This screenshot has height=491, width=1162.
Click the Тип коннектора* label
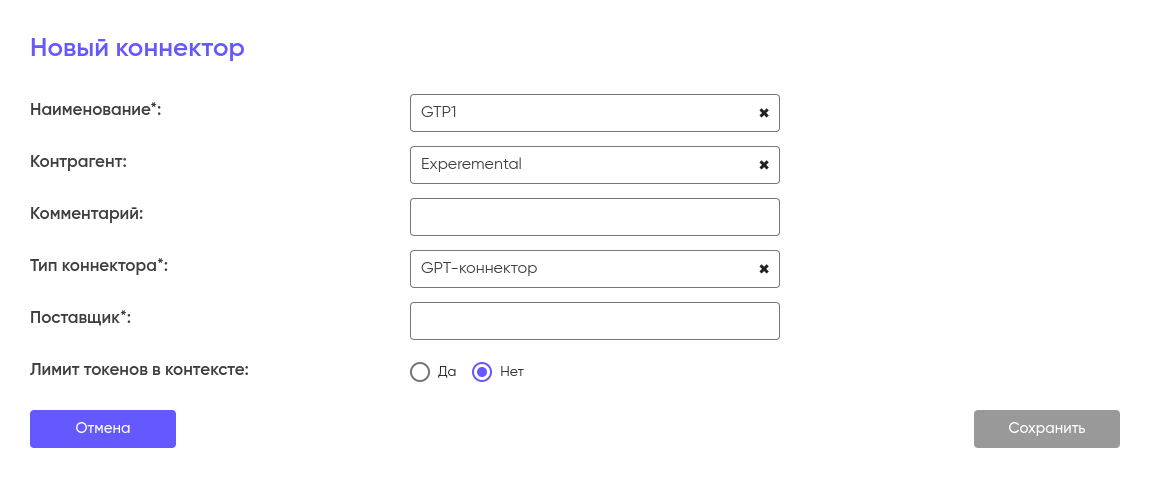[99, 265]
